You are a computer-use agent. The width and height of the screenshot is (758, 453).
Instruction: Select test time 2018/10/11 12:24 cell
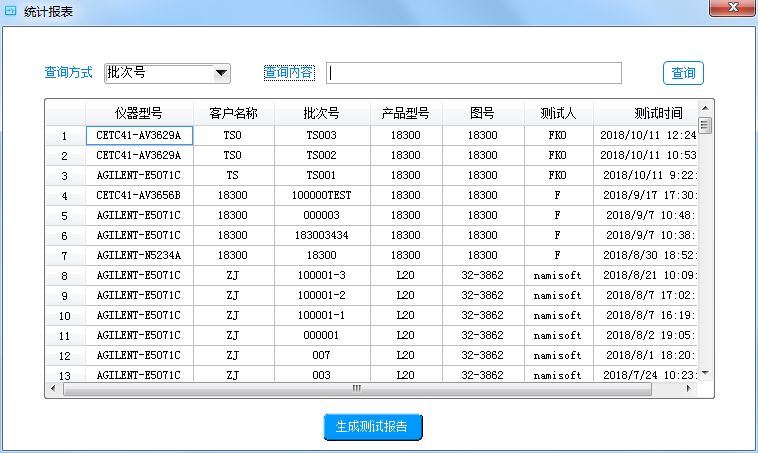pos(645,135)
